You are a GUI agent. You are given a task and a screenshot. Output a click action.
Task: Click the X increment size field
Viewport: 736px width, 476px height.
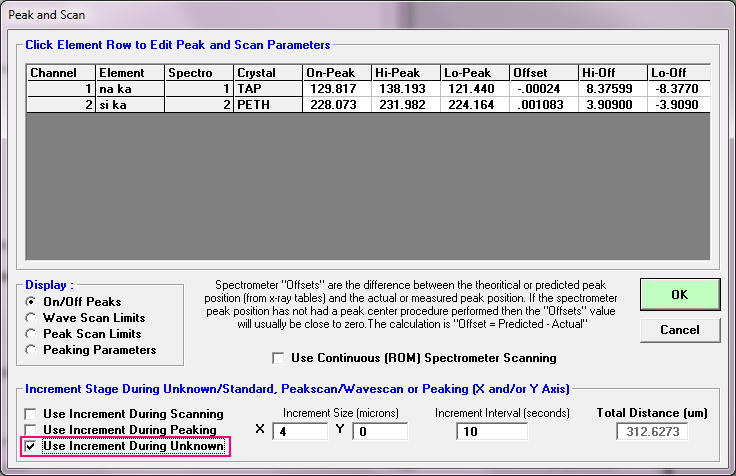pos(298,431)
